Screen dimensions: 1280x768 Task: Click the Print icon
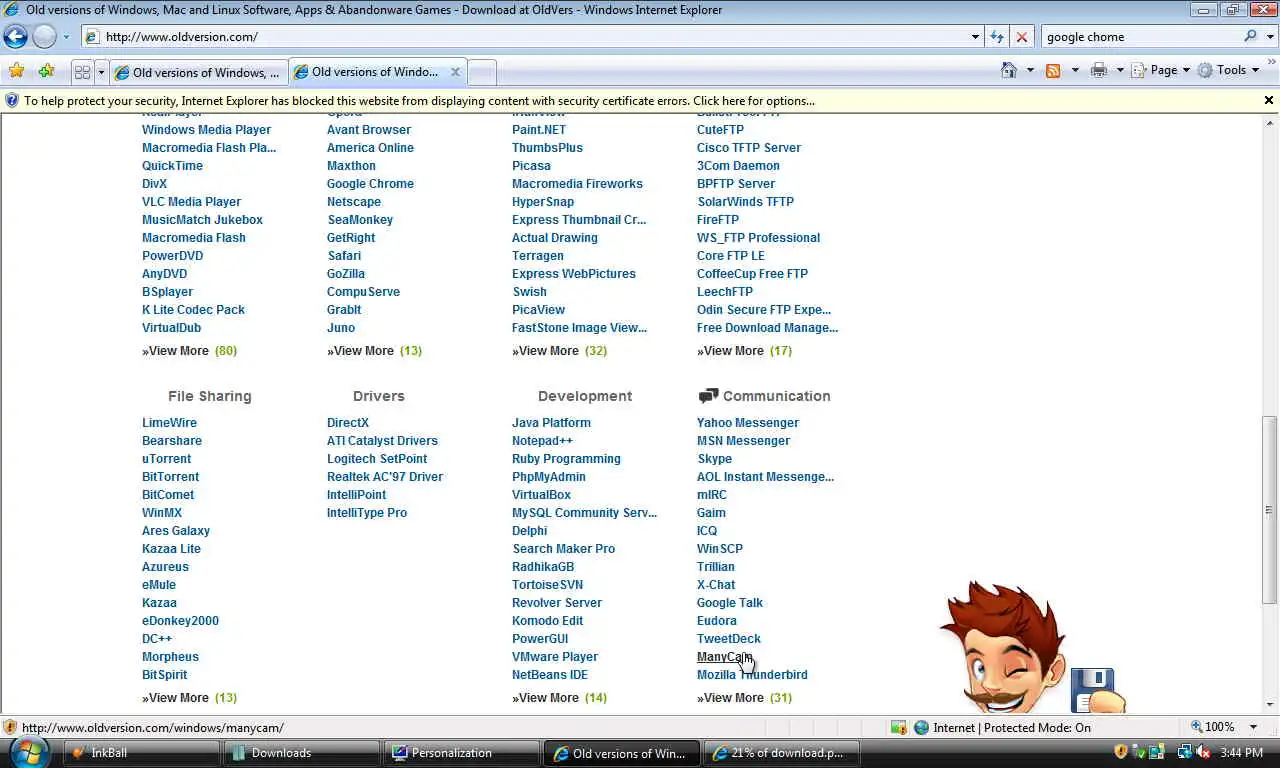[x=1099, y=70]
